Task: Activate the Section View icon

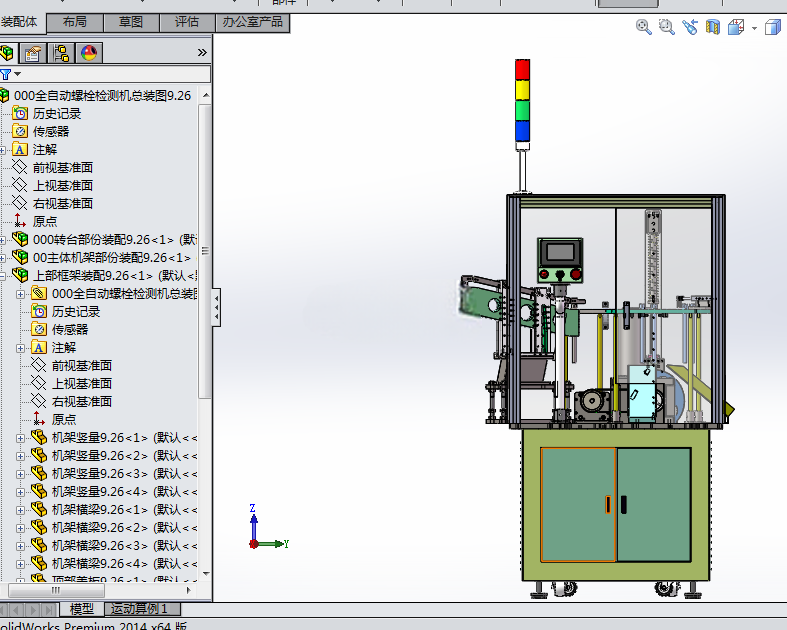Action: tap(713, 27)
